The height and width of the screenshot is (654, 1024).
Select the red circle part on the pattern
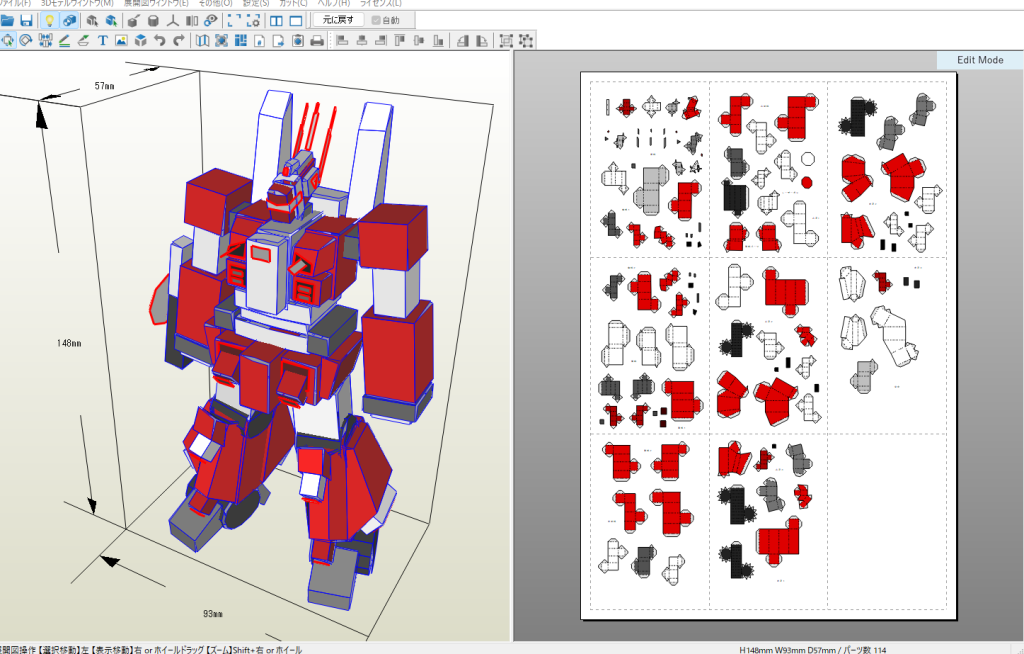[x=807, y=182]
